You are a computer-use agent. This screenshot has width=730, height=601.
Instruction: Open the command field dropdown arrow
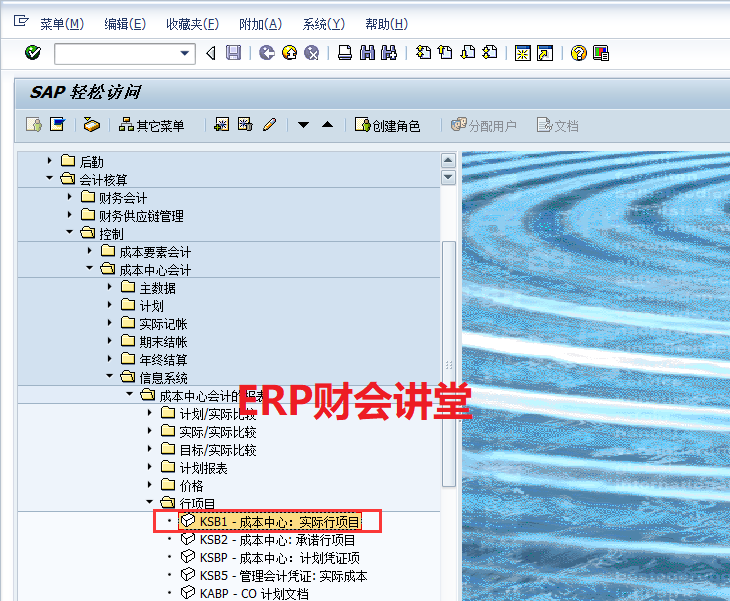[x=185, y=53]
